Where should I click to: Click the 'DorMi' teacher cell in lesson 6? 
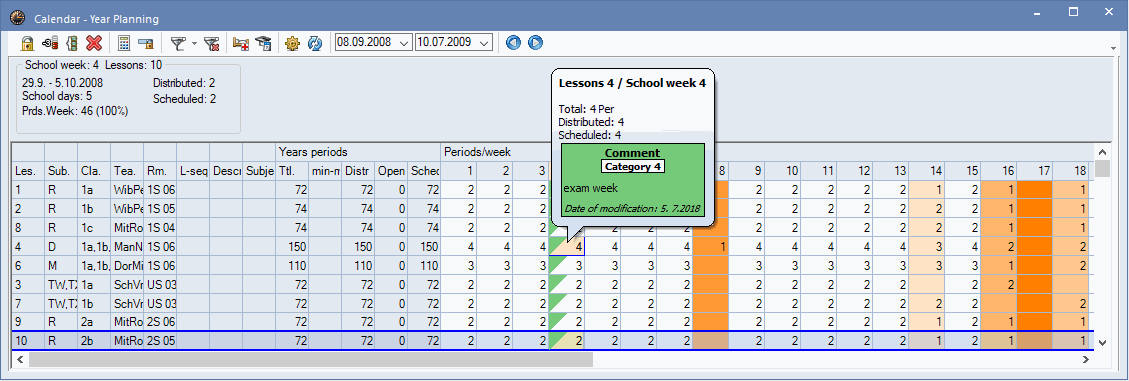[127, 265]
